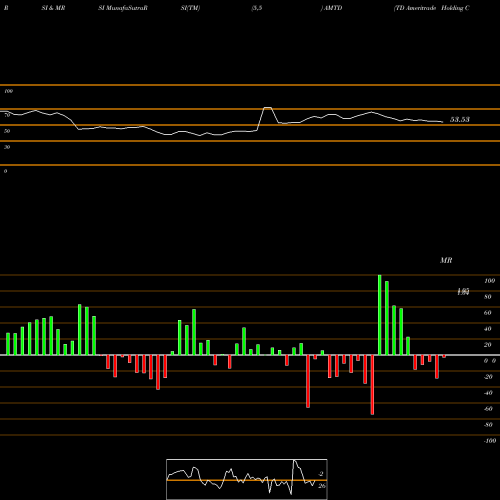
Task: Click the RSI spike peak on line
Action: click(268, 108)
